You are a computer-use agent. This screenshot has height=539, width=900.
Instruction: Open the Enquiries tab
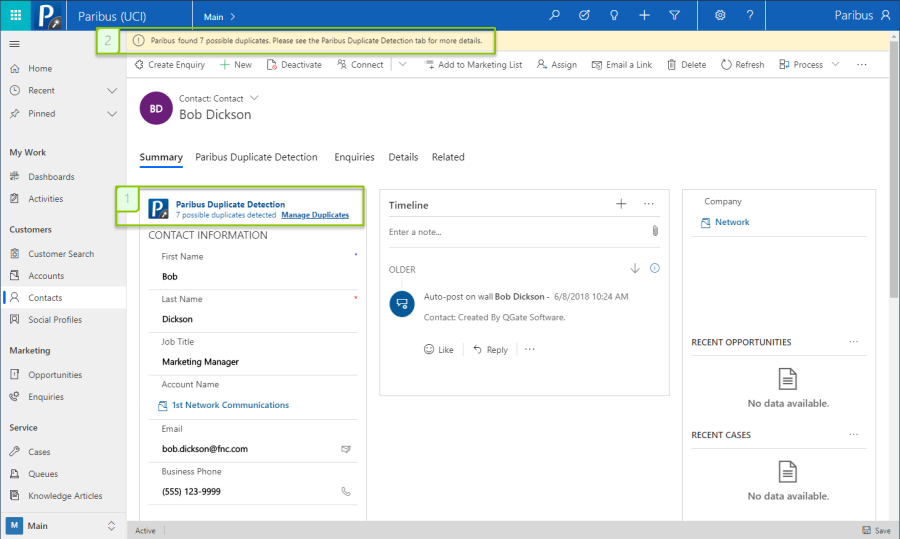[354, 157]
